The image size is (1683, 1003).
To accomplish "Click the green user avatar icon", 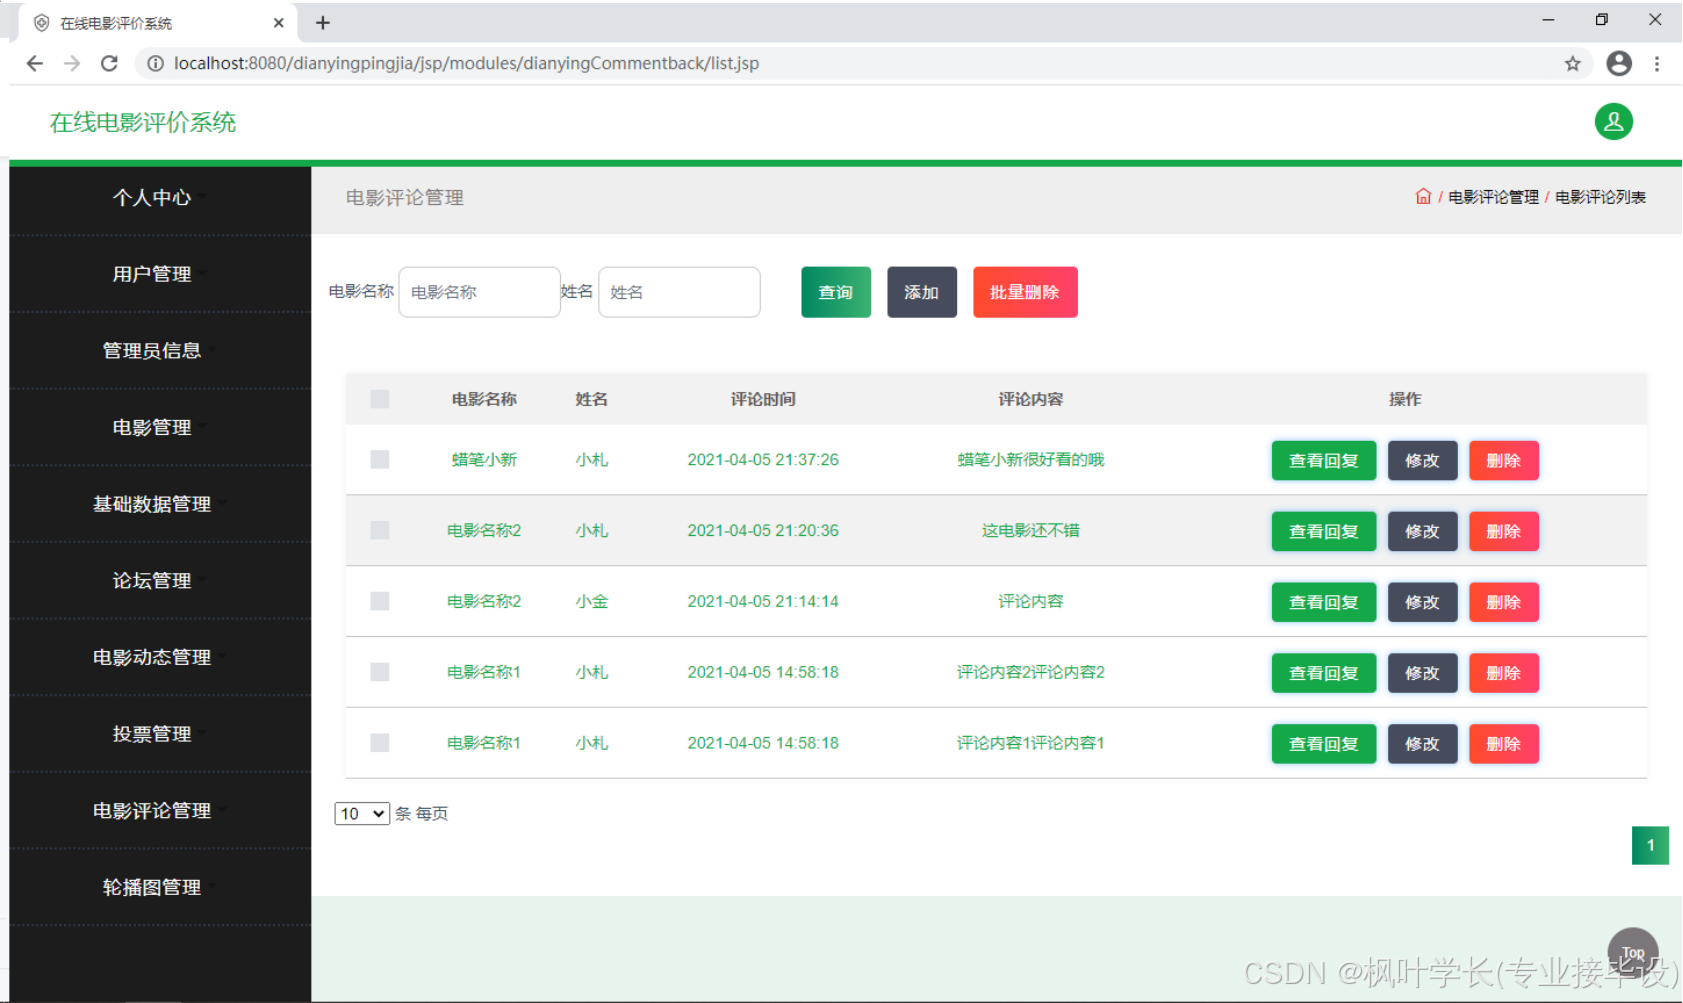I will 1613,122.
